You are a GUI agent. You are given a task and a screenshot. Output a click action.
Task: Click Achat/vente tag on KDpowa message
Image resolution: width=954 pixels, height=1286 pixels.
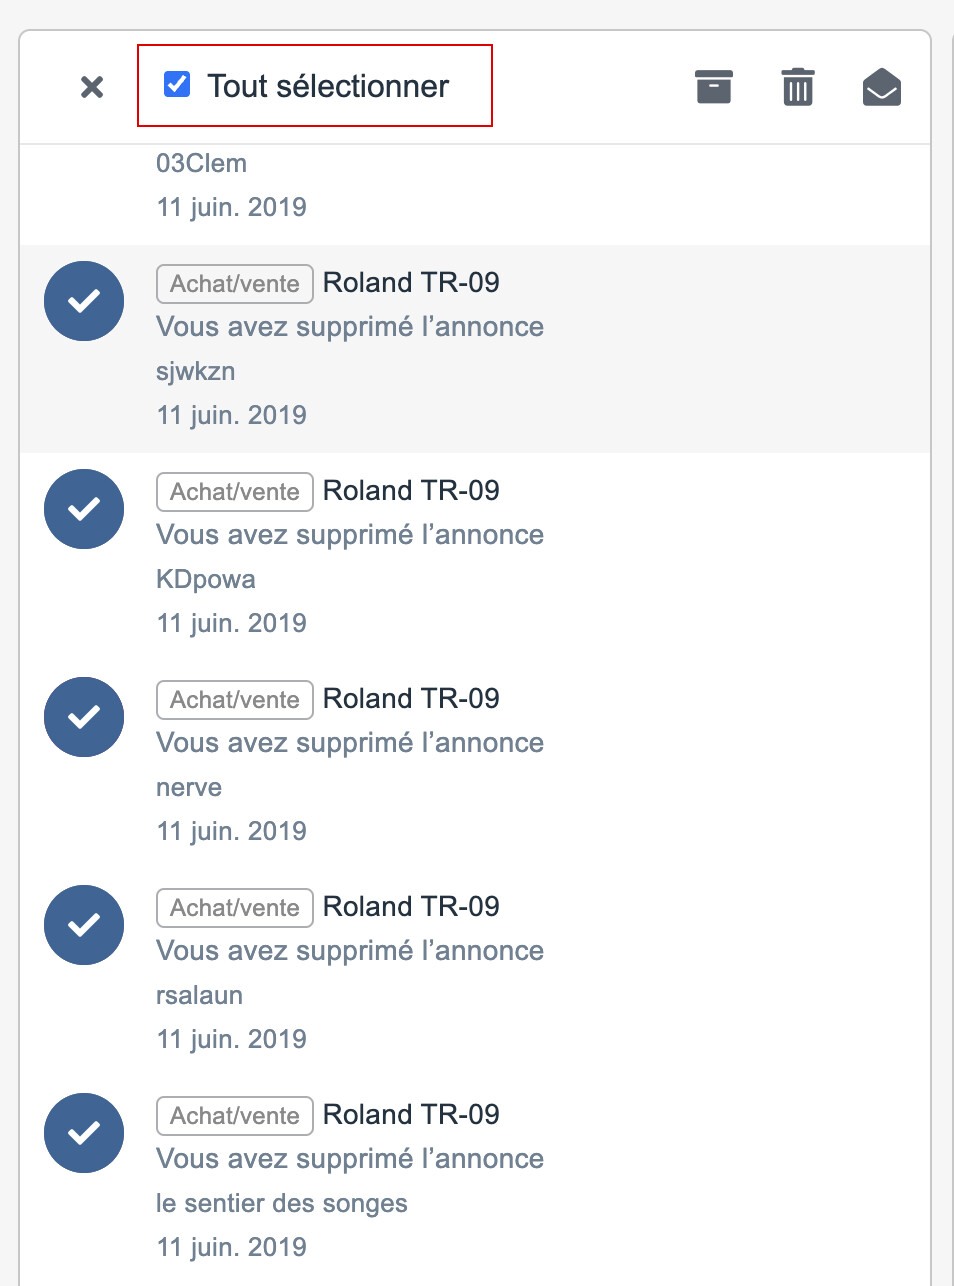point(235,492)
